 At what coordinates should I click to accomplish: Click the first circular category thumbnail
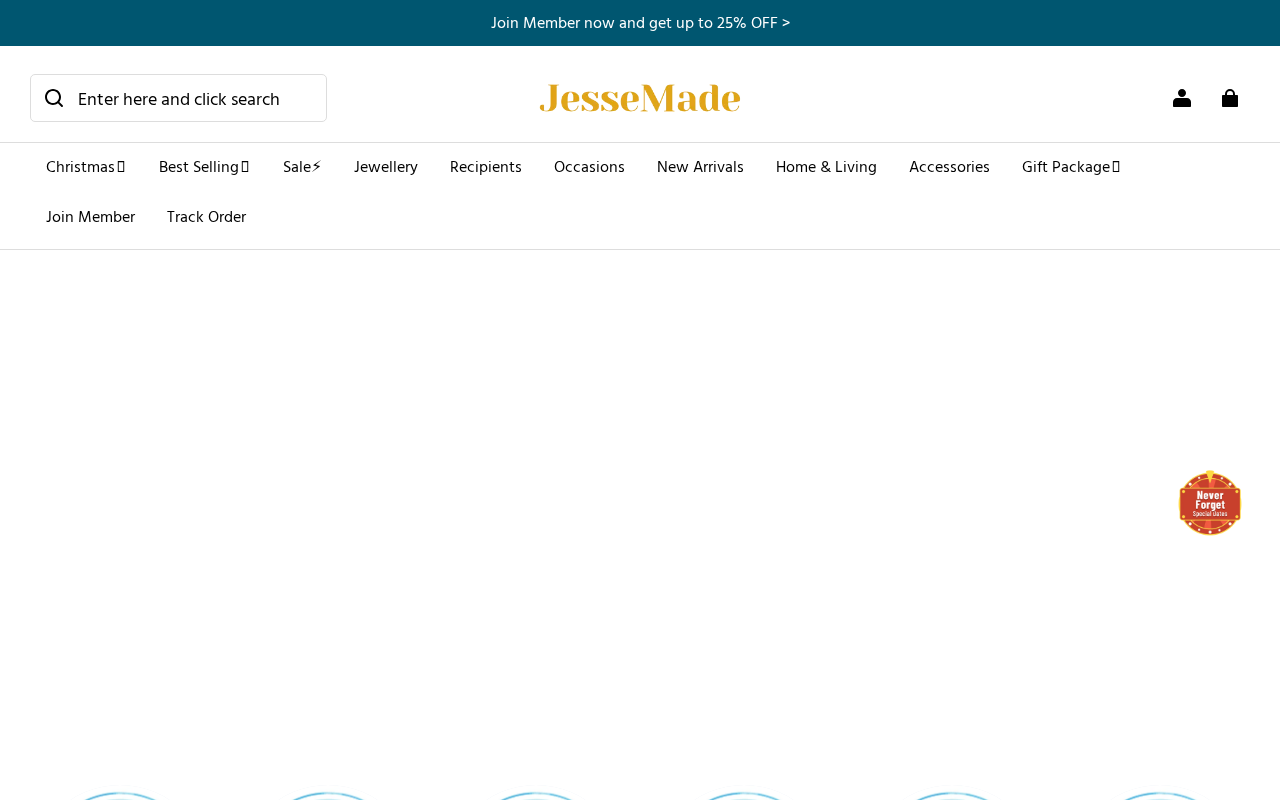(x=120, y=796)
